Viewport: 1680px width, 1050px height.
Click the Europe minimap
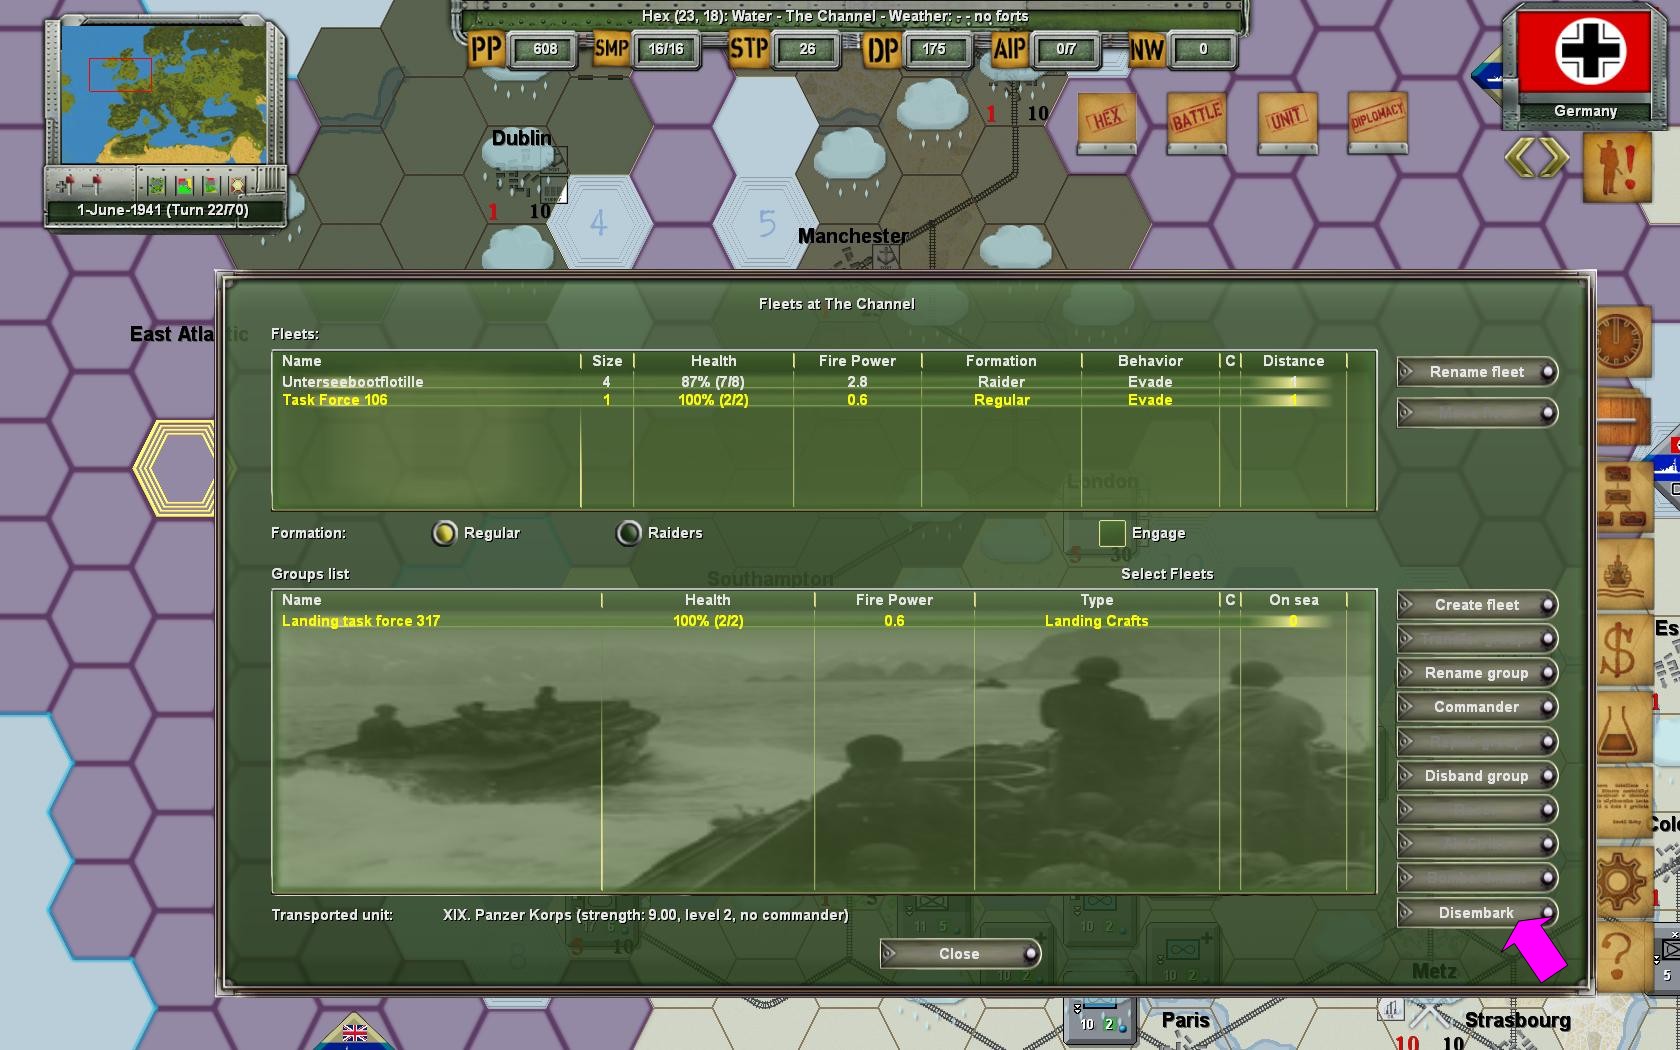click(163, 95)
